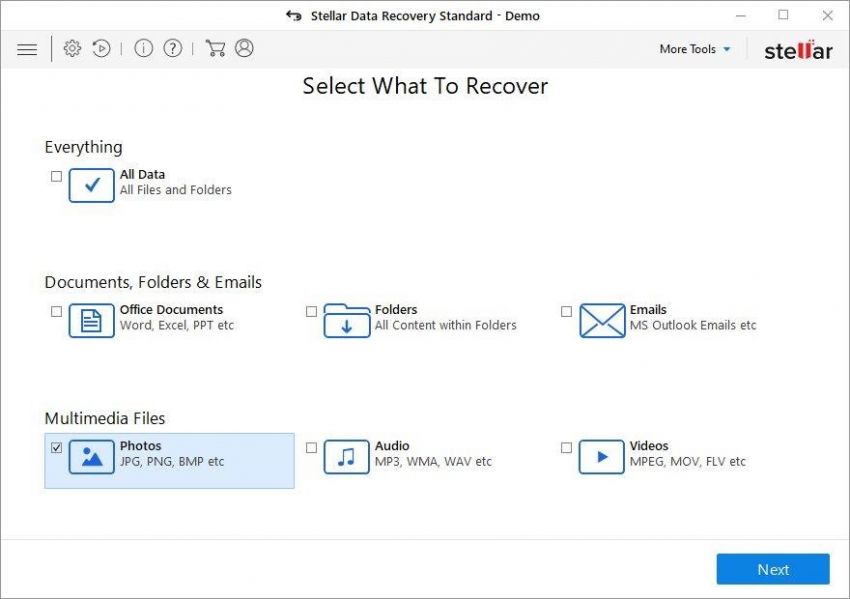Enable the Folders checkbox
Screen dimensions: 850x599
311,311
